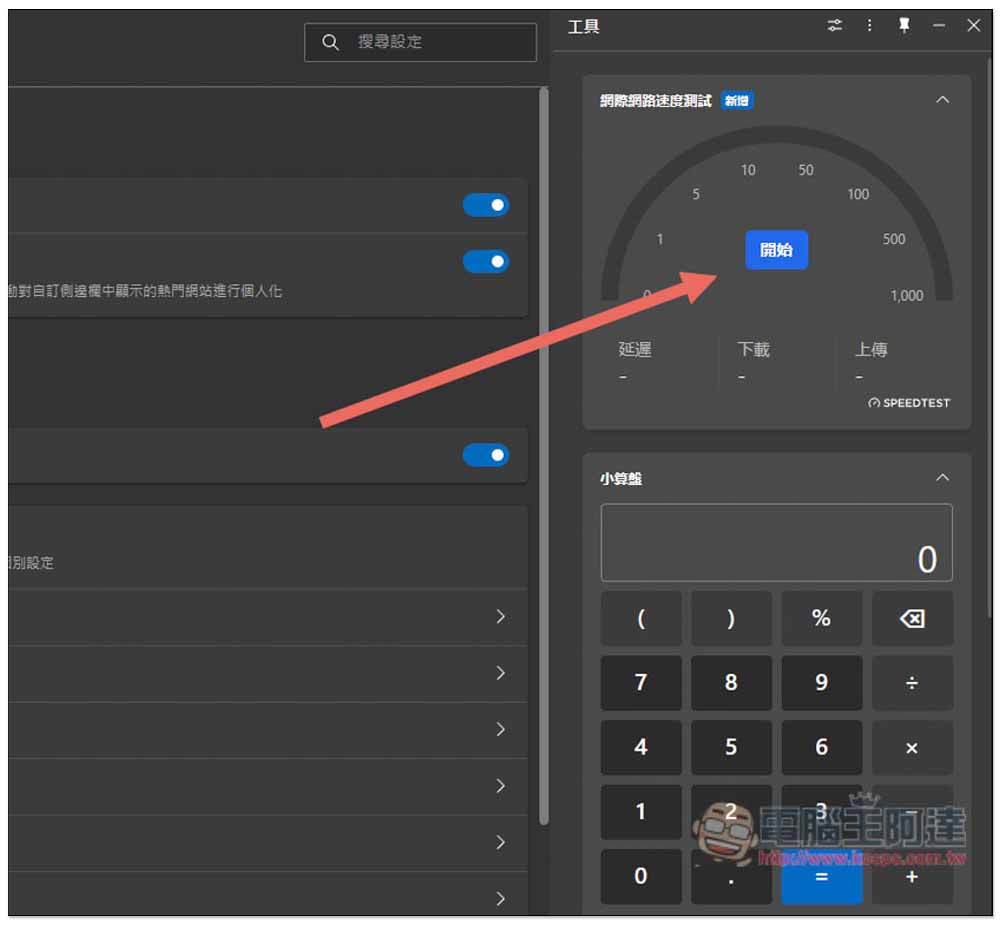1000x926 pixels.
Task: Click the 100 mark on speed gauge
Action: pos(858,195)
